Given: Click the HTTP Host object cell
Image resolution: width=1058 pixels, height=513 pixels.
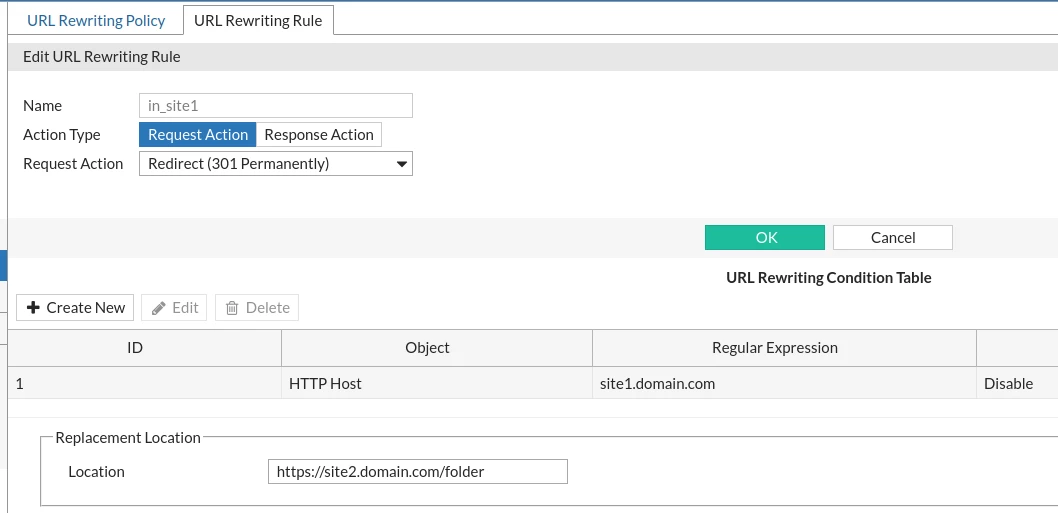Looking at the screenshot, I should [x=437, y=383].
